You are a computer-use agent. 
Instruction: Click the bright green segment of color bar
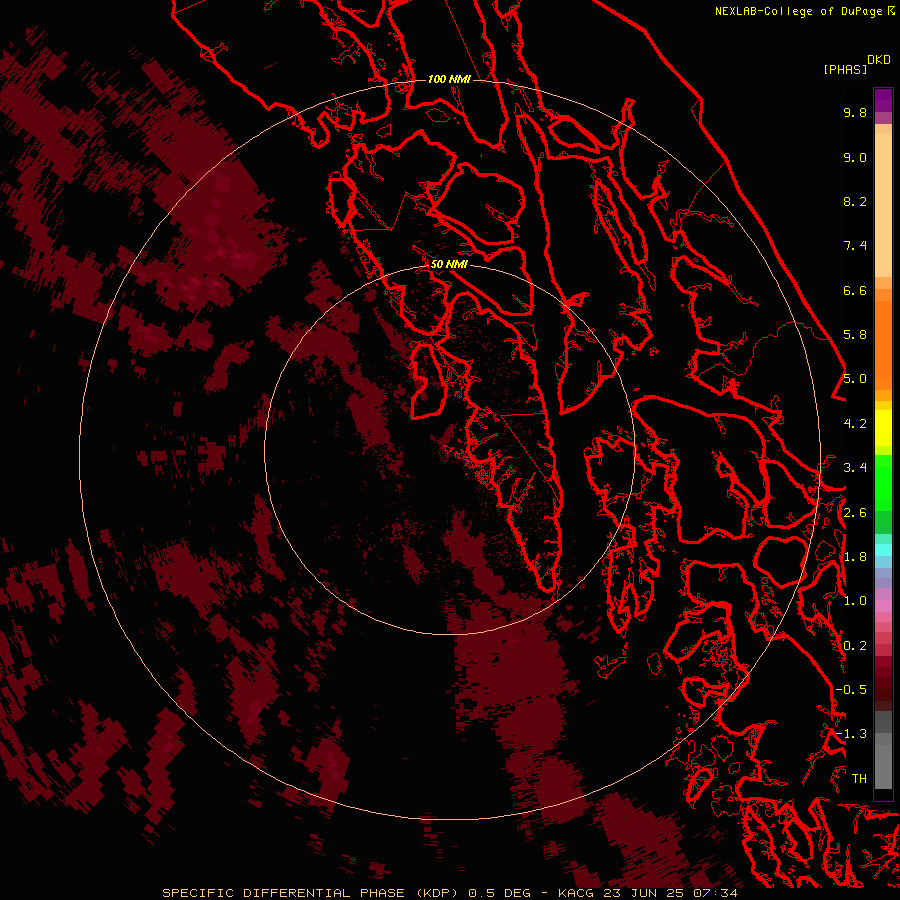(883, 482)
